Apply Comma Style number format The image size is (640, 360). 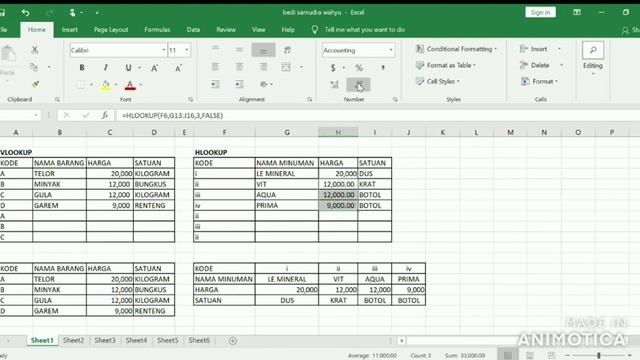tap(383, 68)
